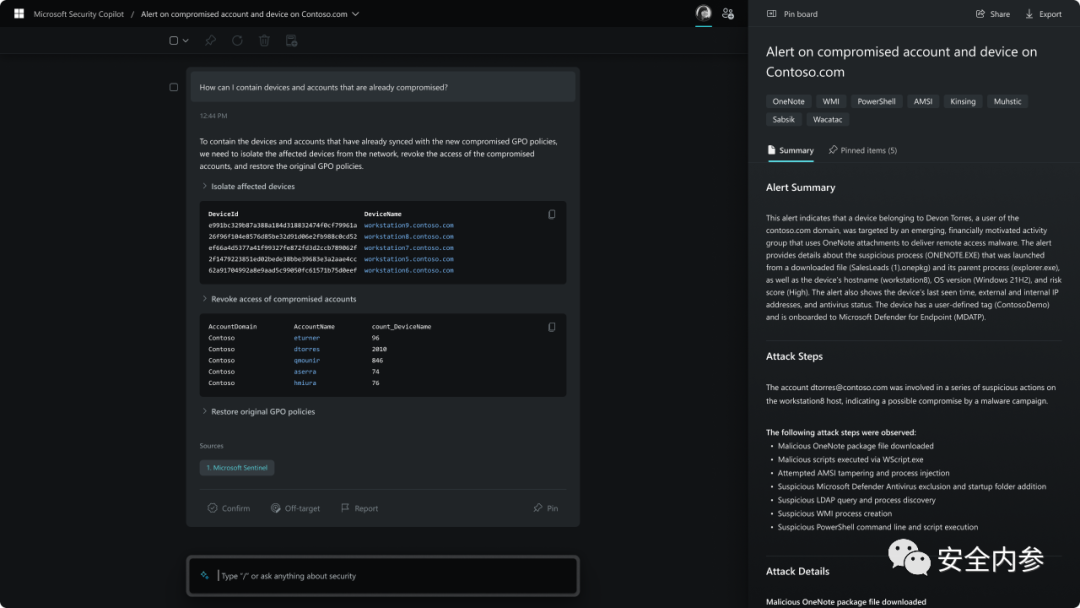Click the dtorres count value 2010

tap(380, 349)
